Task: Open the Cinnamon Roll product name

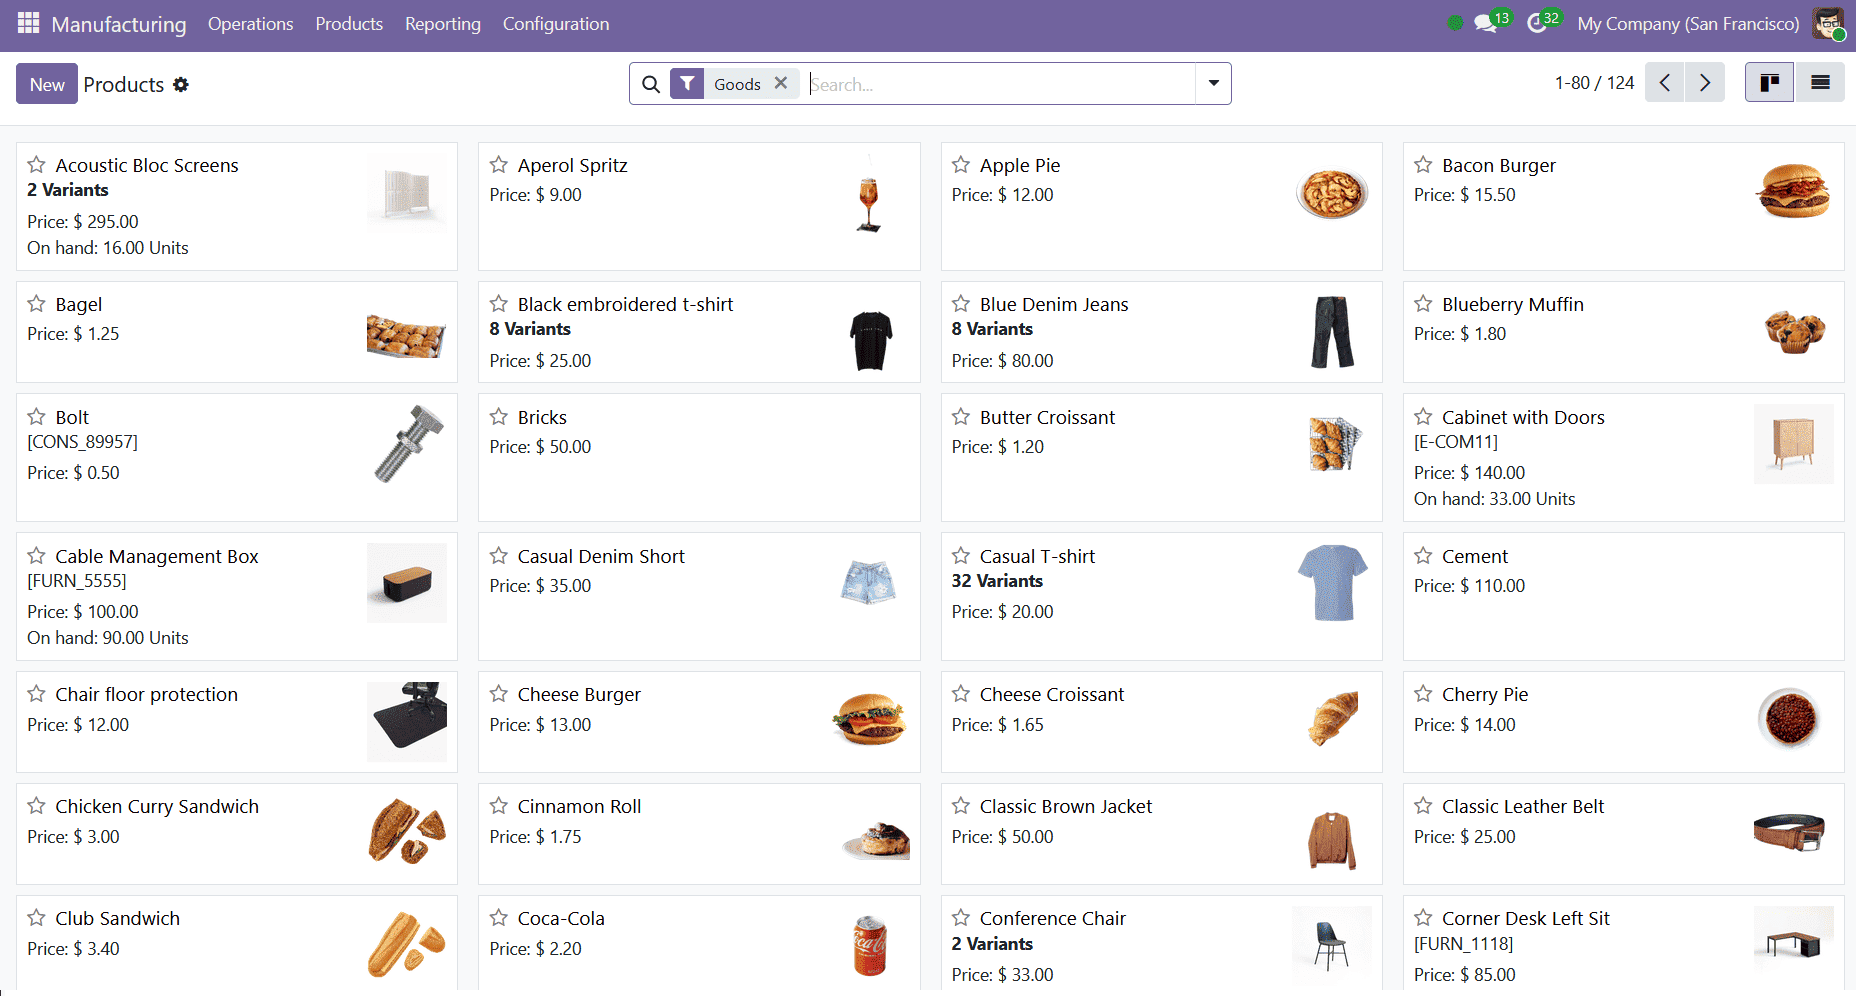Action: (x=580, y=806)
